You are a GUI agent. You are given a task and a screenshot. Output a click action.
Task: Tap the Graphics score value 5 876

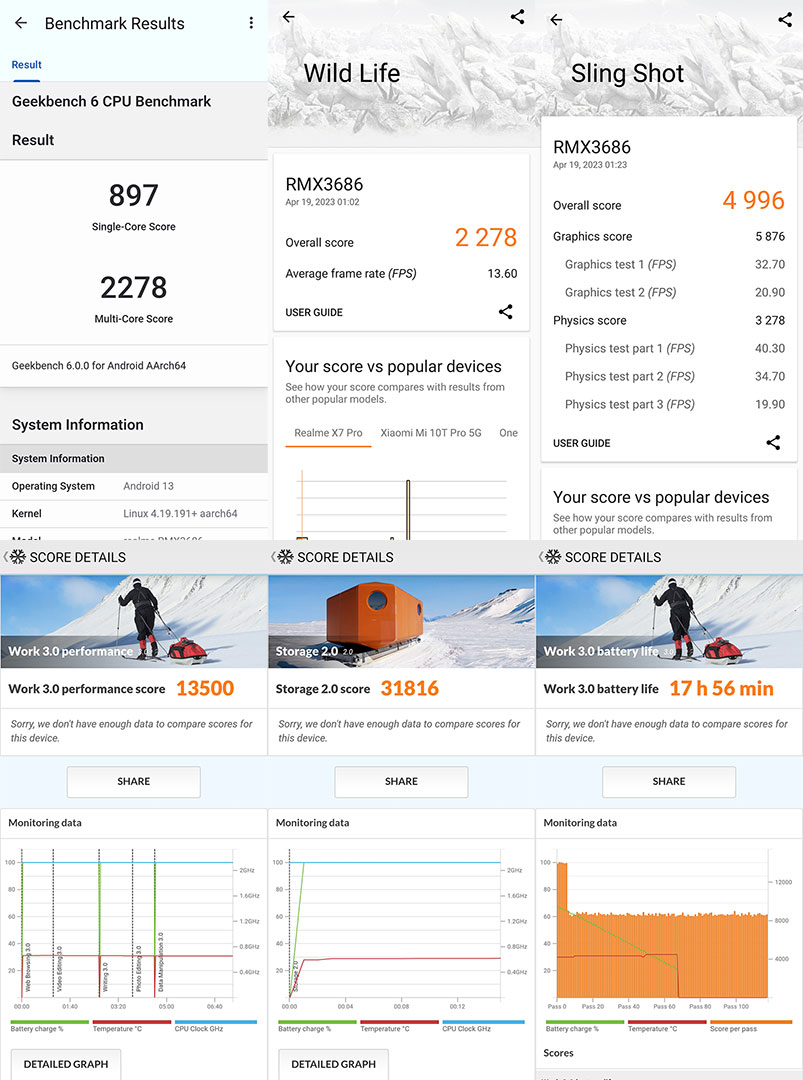[770, 236]
